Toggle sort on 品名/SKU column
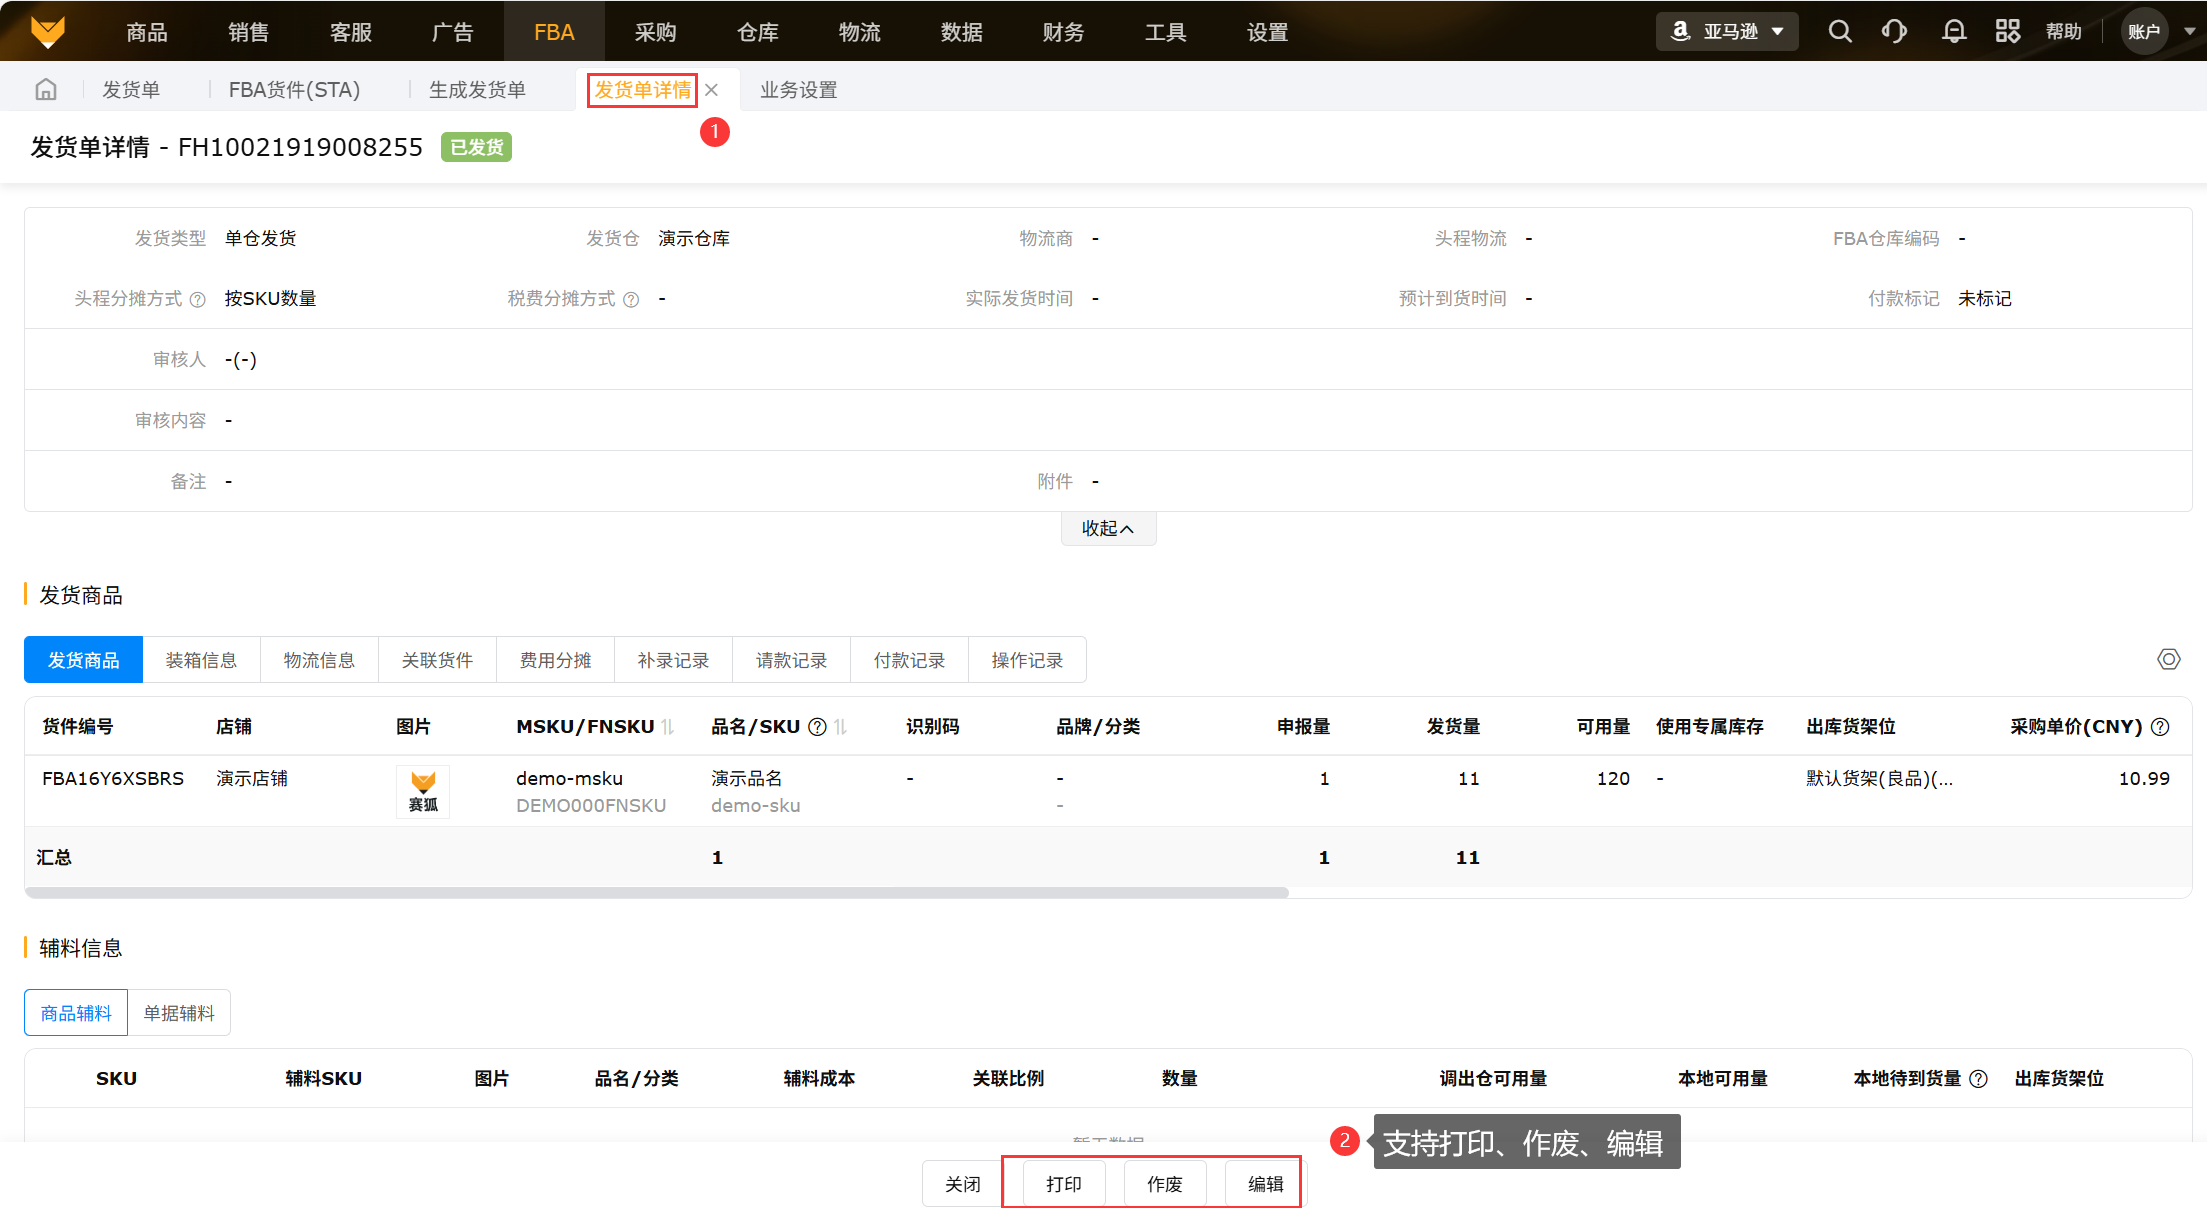The image size is (2207, 1208). 841,727
